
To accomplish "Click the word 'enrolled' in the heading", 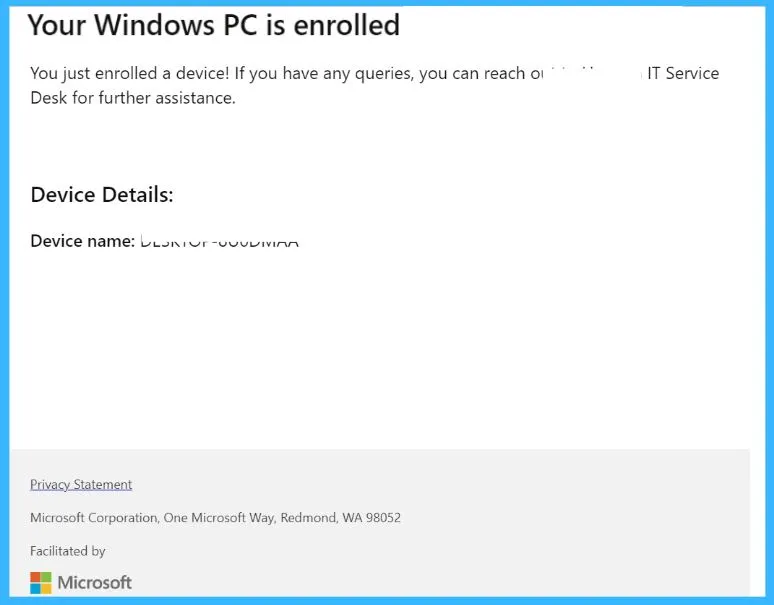I will click(x=346, y=25).
